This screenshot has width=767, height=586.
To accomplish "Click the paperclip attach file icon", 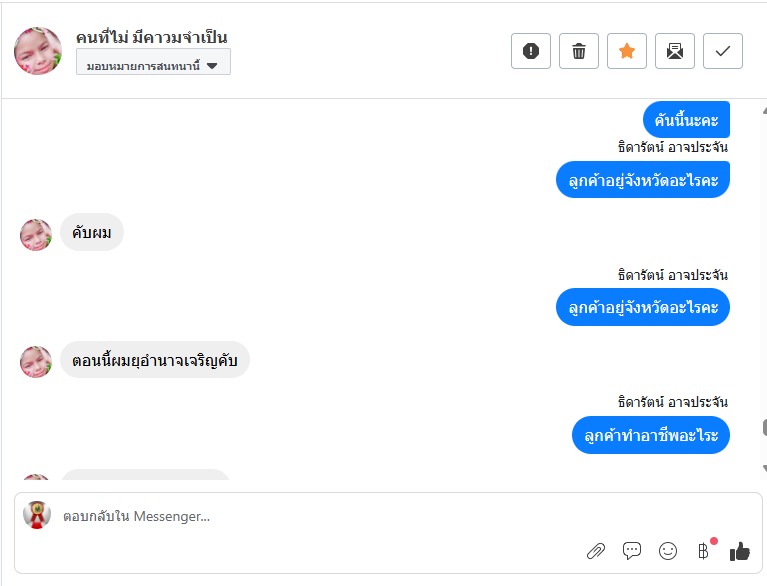I will [596, 550].
